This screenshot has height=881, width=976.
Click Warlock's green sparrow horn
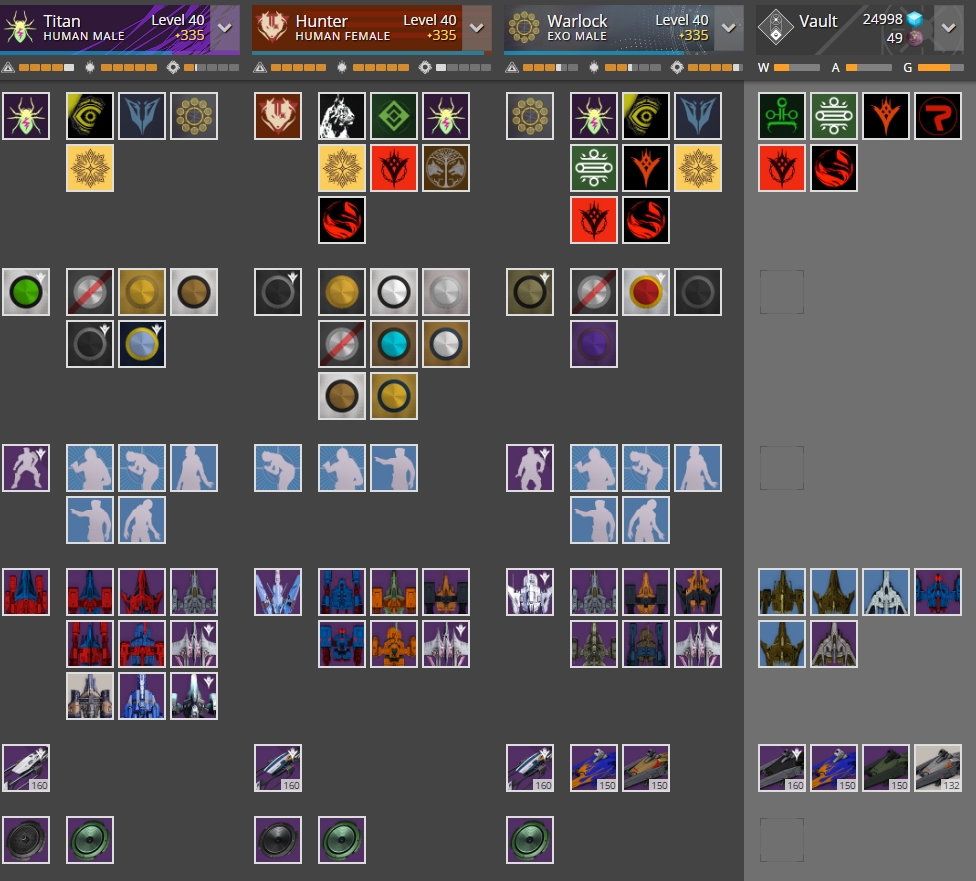pos(530,840)
